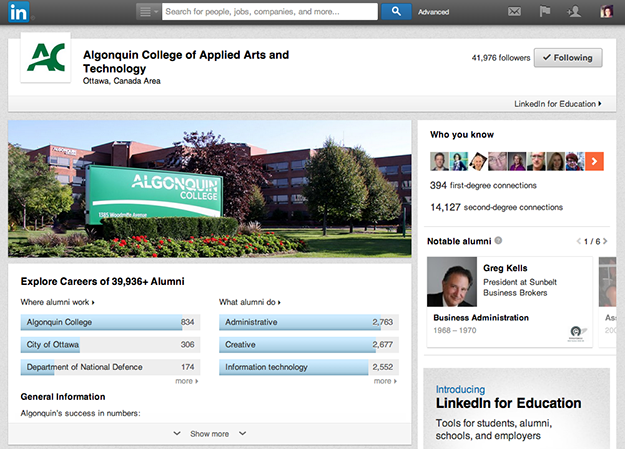Open the LinkedIn home logo
625x449 pixels.
click(x=18, y=12)
